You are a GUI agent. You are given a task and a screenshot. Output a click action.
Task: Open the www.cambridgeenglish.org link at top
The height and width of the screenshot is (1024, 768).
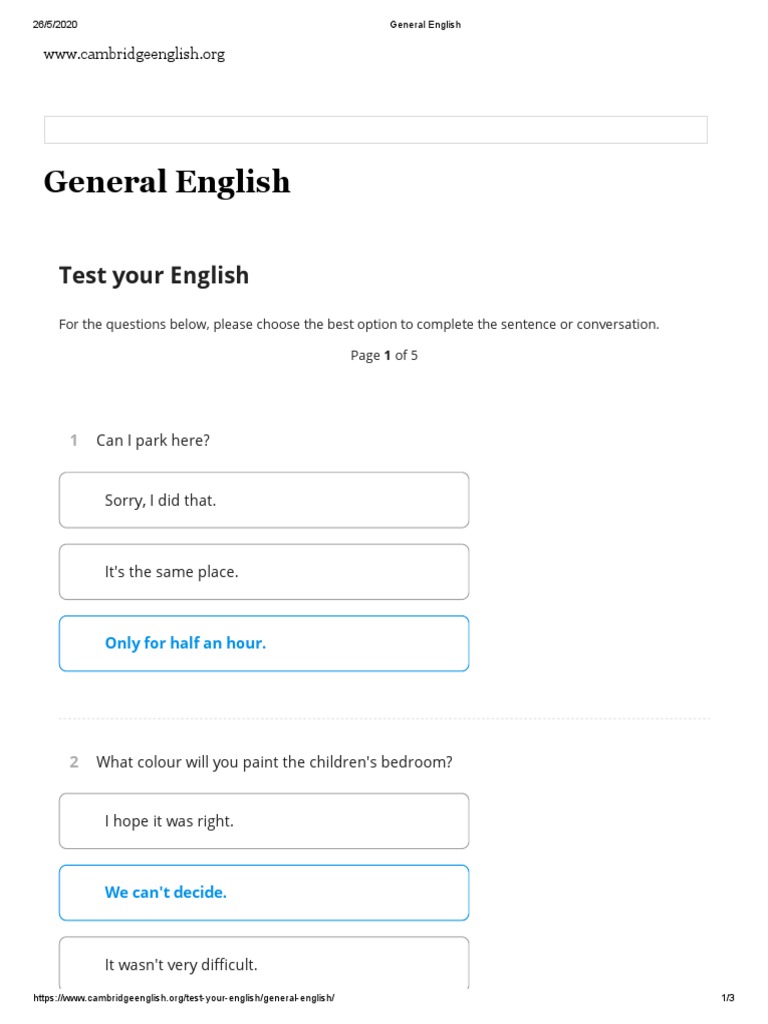tap(134, 54)
